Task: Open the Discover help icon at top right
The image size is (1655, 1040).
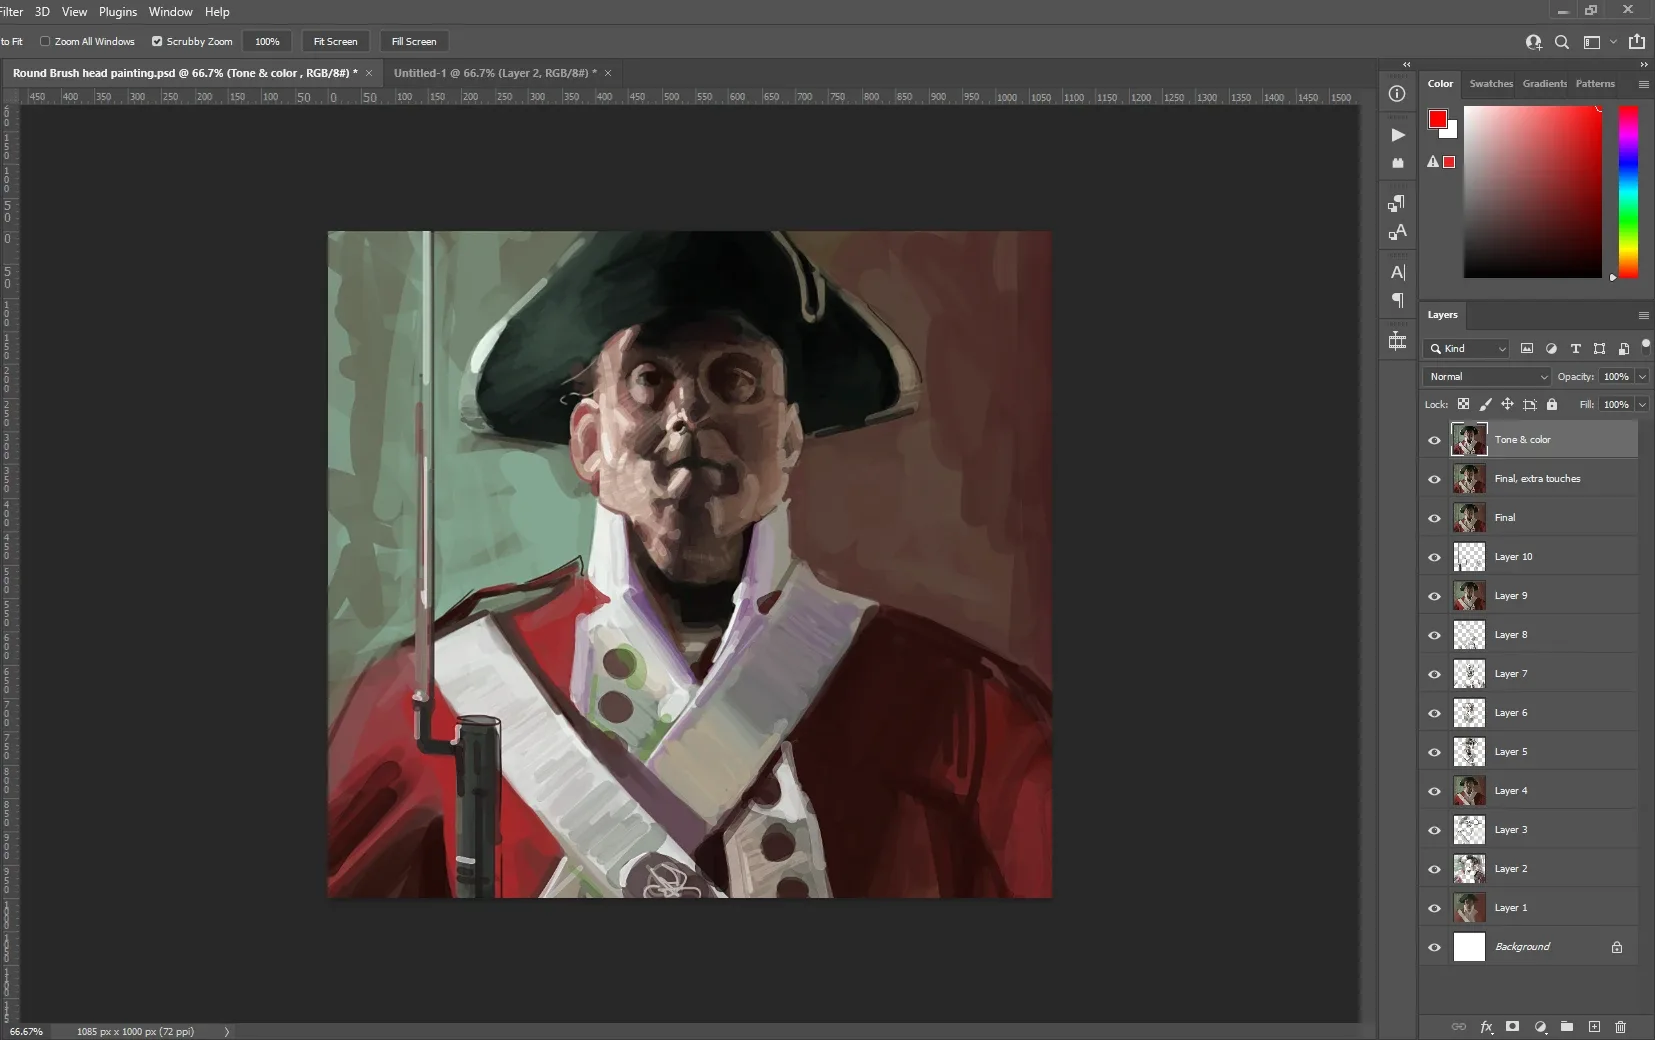Action: click(x=1533, y=42)
